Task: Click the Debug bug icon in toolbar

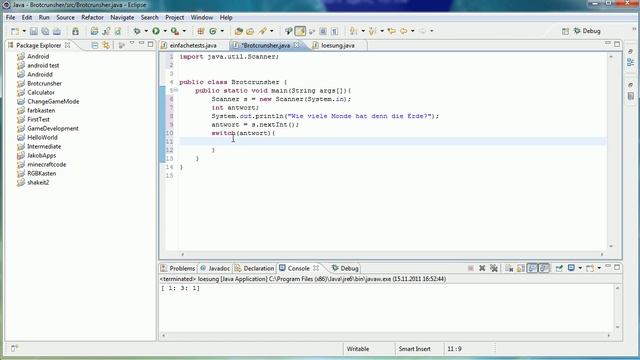Action: pyautogui.click(x=137, y=31)
